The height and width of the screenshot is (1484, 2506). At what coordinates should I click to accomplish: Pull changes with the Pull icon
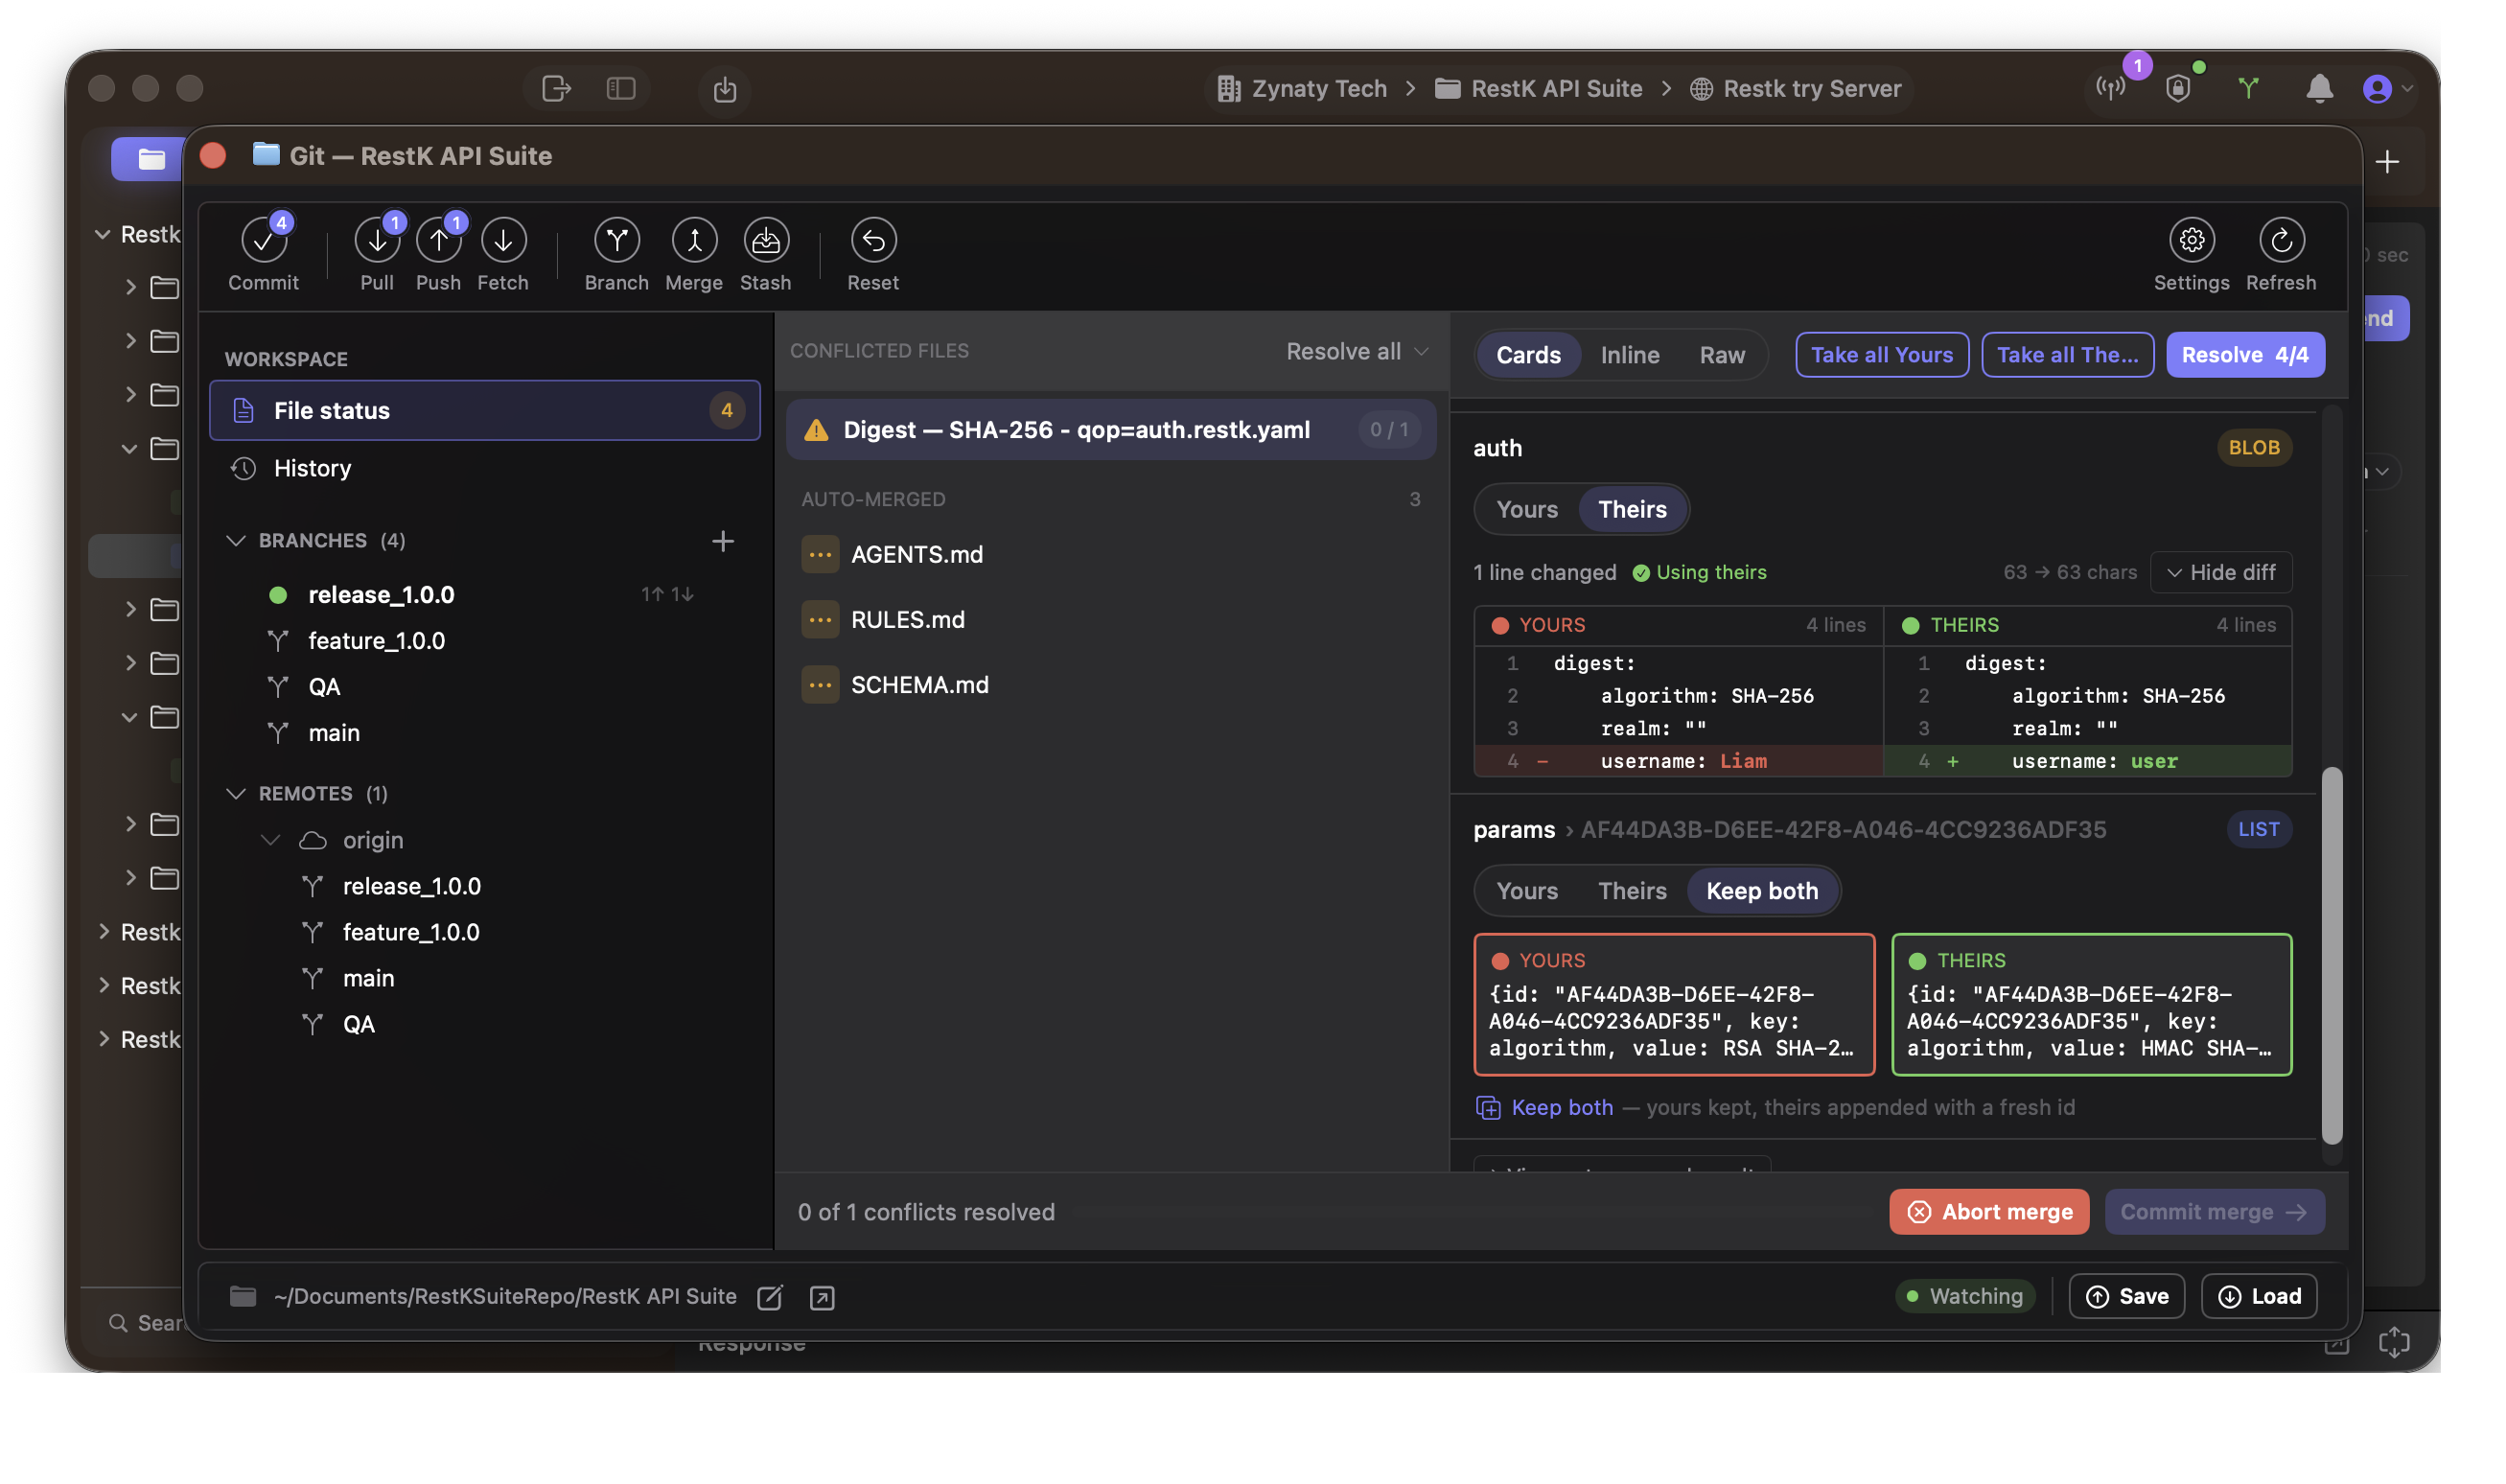point(377,253)
